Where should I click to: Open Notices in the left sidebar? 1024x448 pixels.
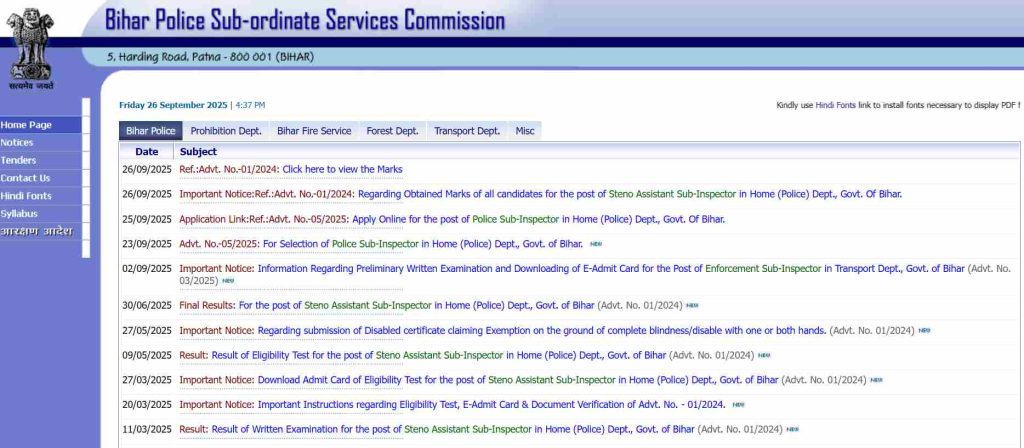[17, 143]
